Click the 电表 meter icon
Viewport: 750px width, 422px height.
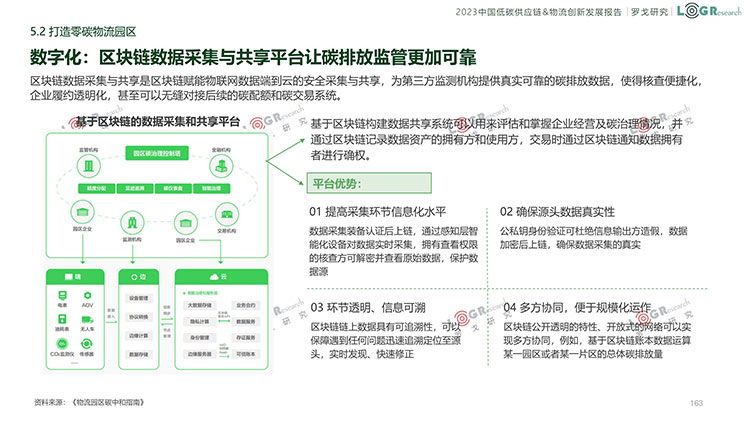click(62, 295)
